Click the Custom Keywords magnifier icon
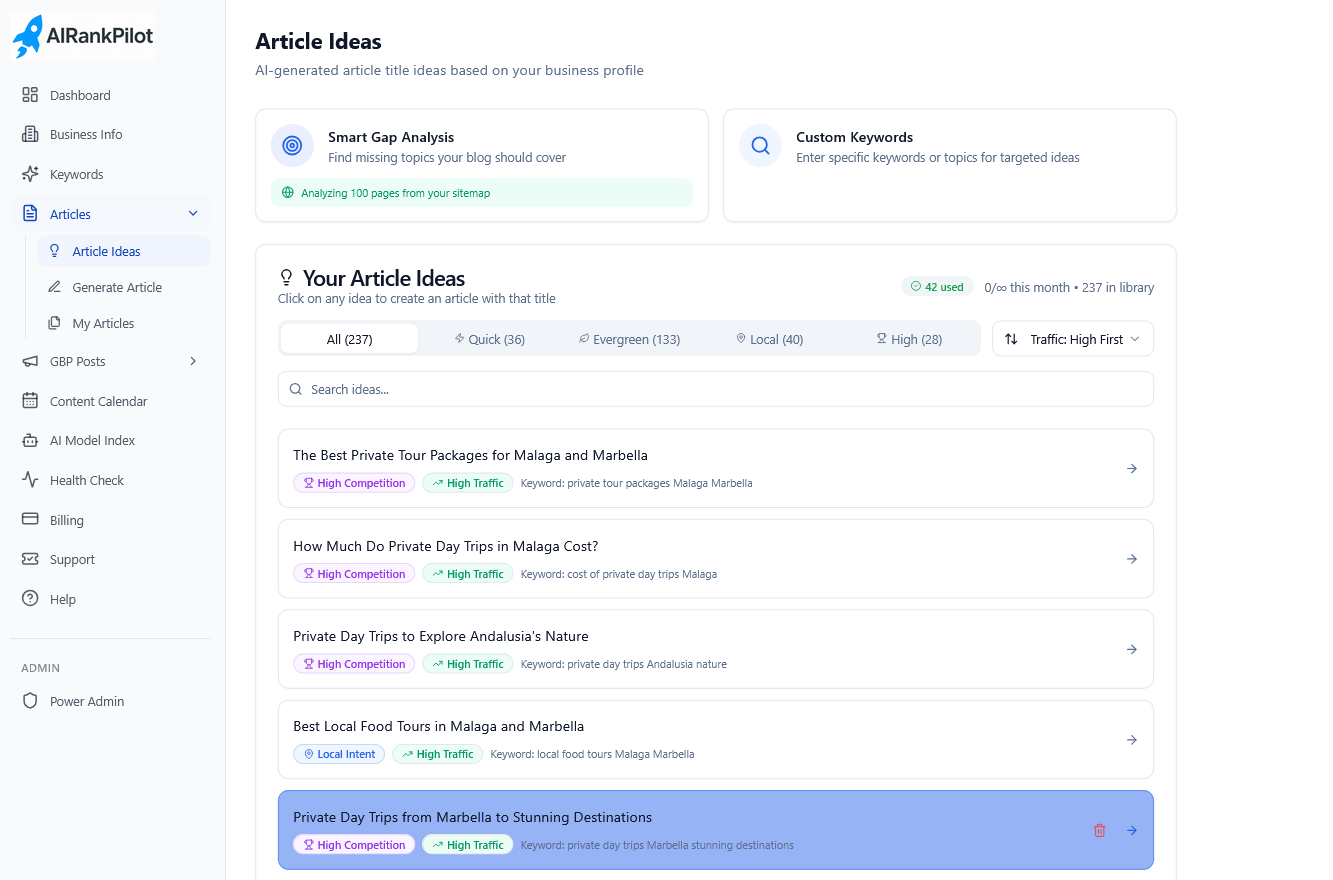Image resolution: width=1333 pixels, height=880 pixels. tap(760, 145)
